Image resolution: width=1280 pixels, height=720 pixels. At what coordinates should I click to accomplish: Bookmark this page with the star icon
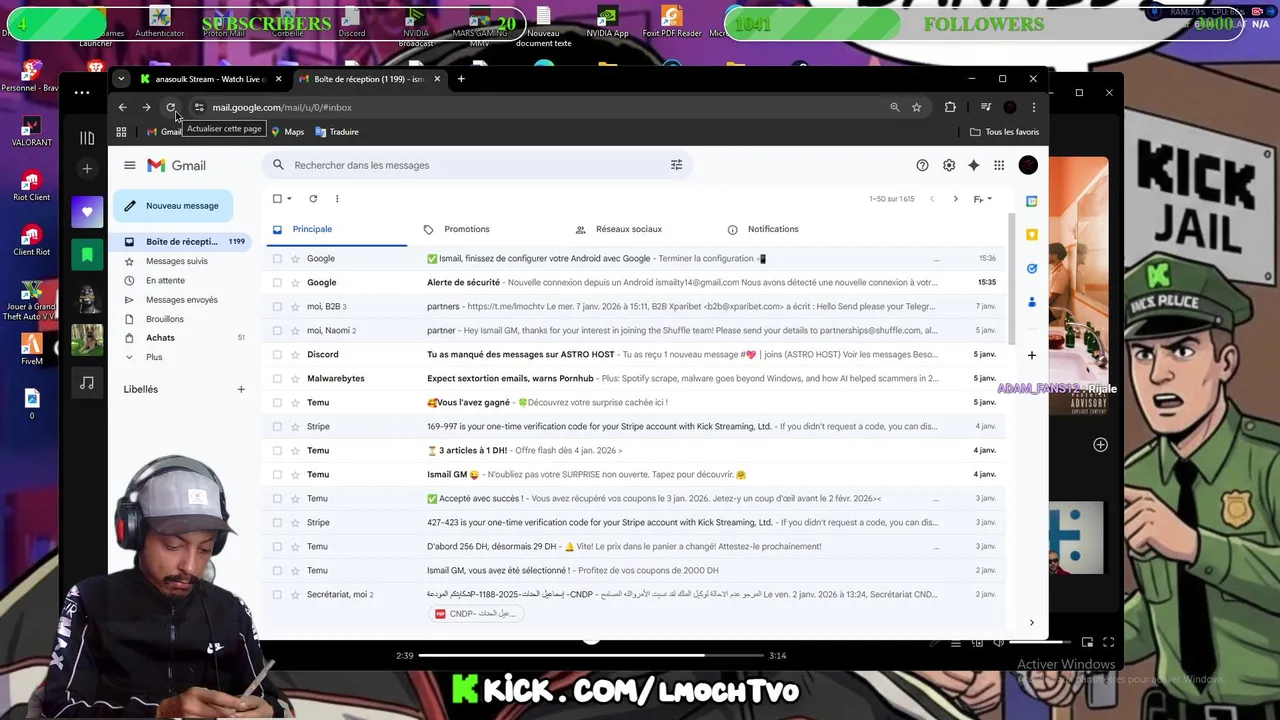(x=916, y=107)
